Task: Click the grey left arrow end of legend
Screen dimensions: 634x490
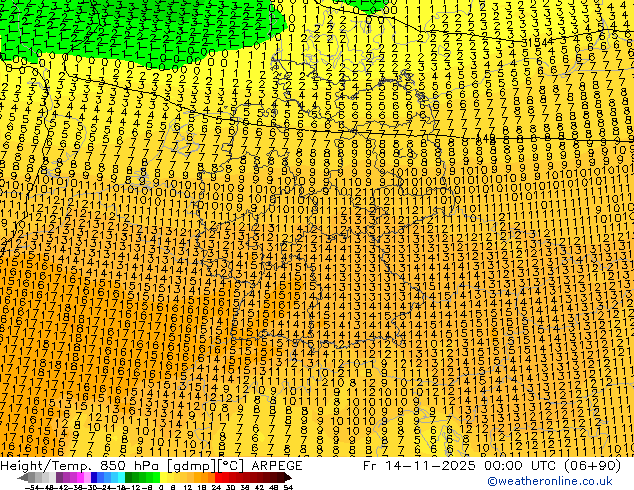Action: (x=23, y=477)
